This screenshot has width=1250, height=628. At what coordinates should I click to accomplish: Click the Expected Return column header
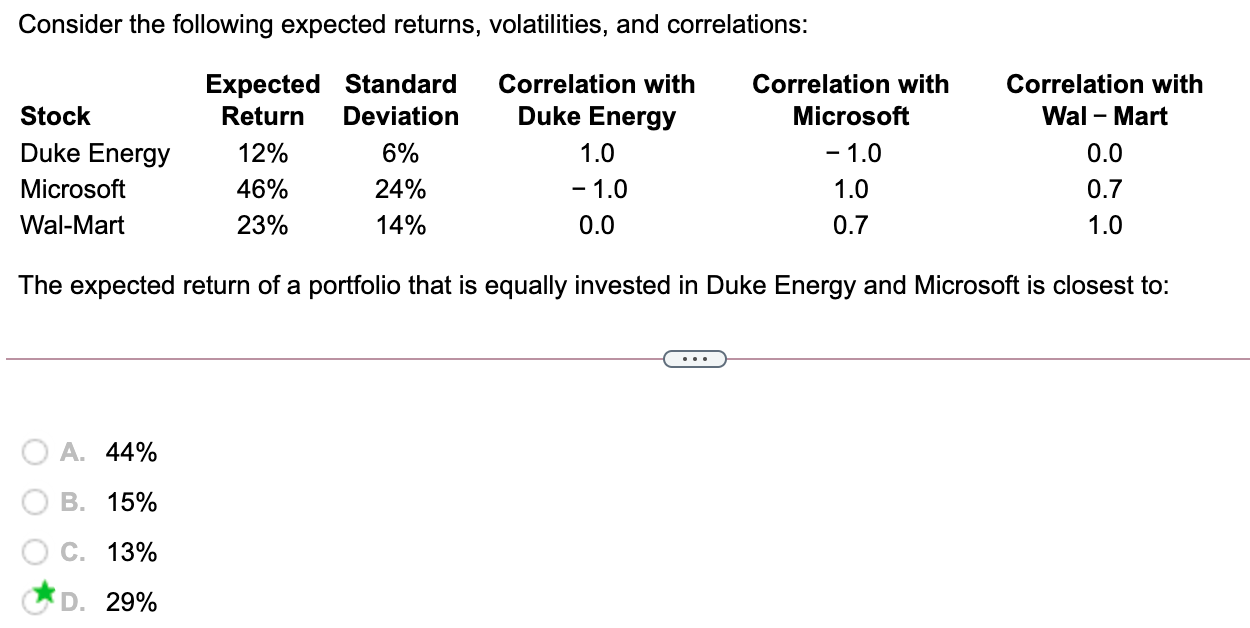point(262,100)
